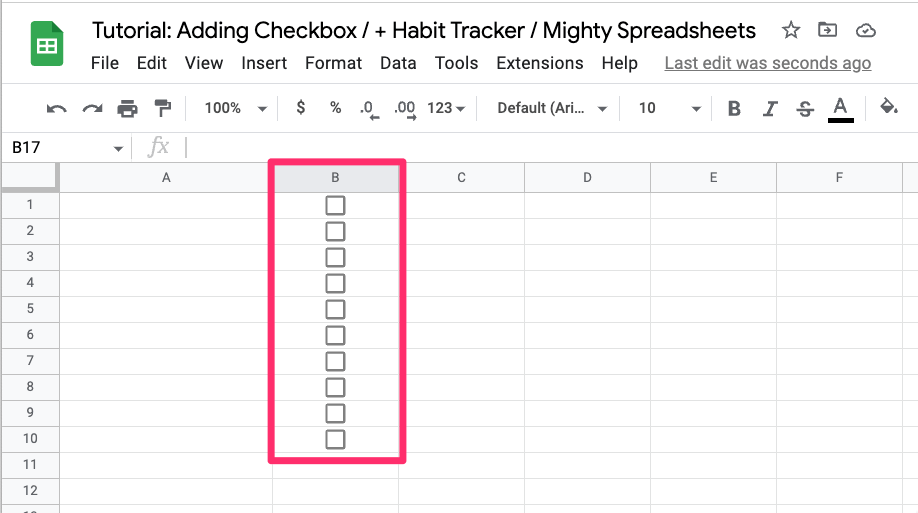The width and height of the screenshot is (918, 513).
Task: Tick the checkbox in cell B10
Action: (335, 439)
